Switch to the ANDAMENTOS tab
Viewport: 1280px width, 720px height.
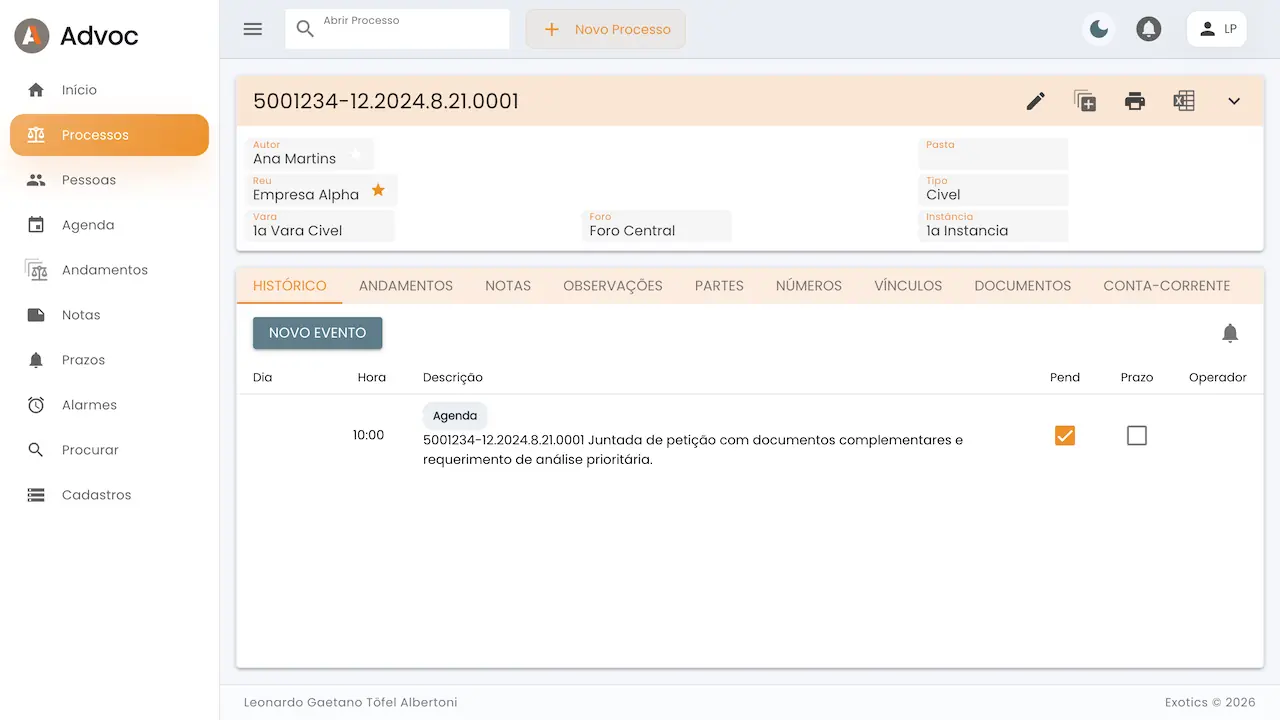406,286
